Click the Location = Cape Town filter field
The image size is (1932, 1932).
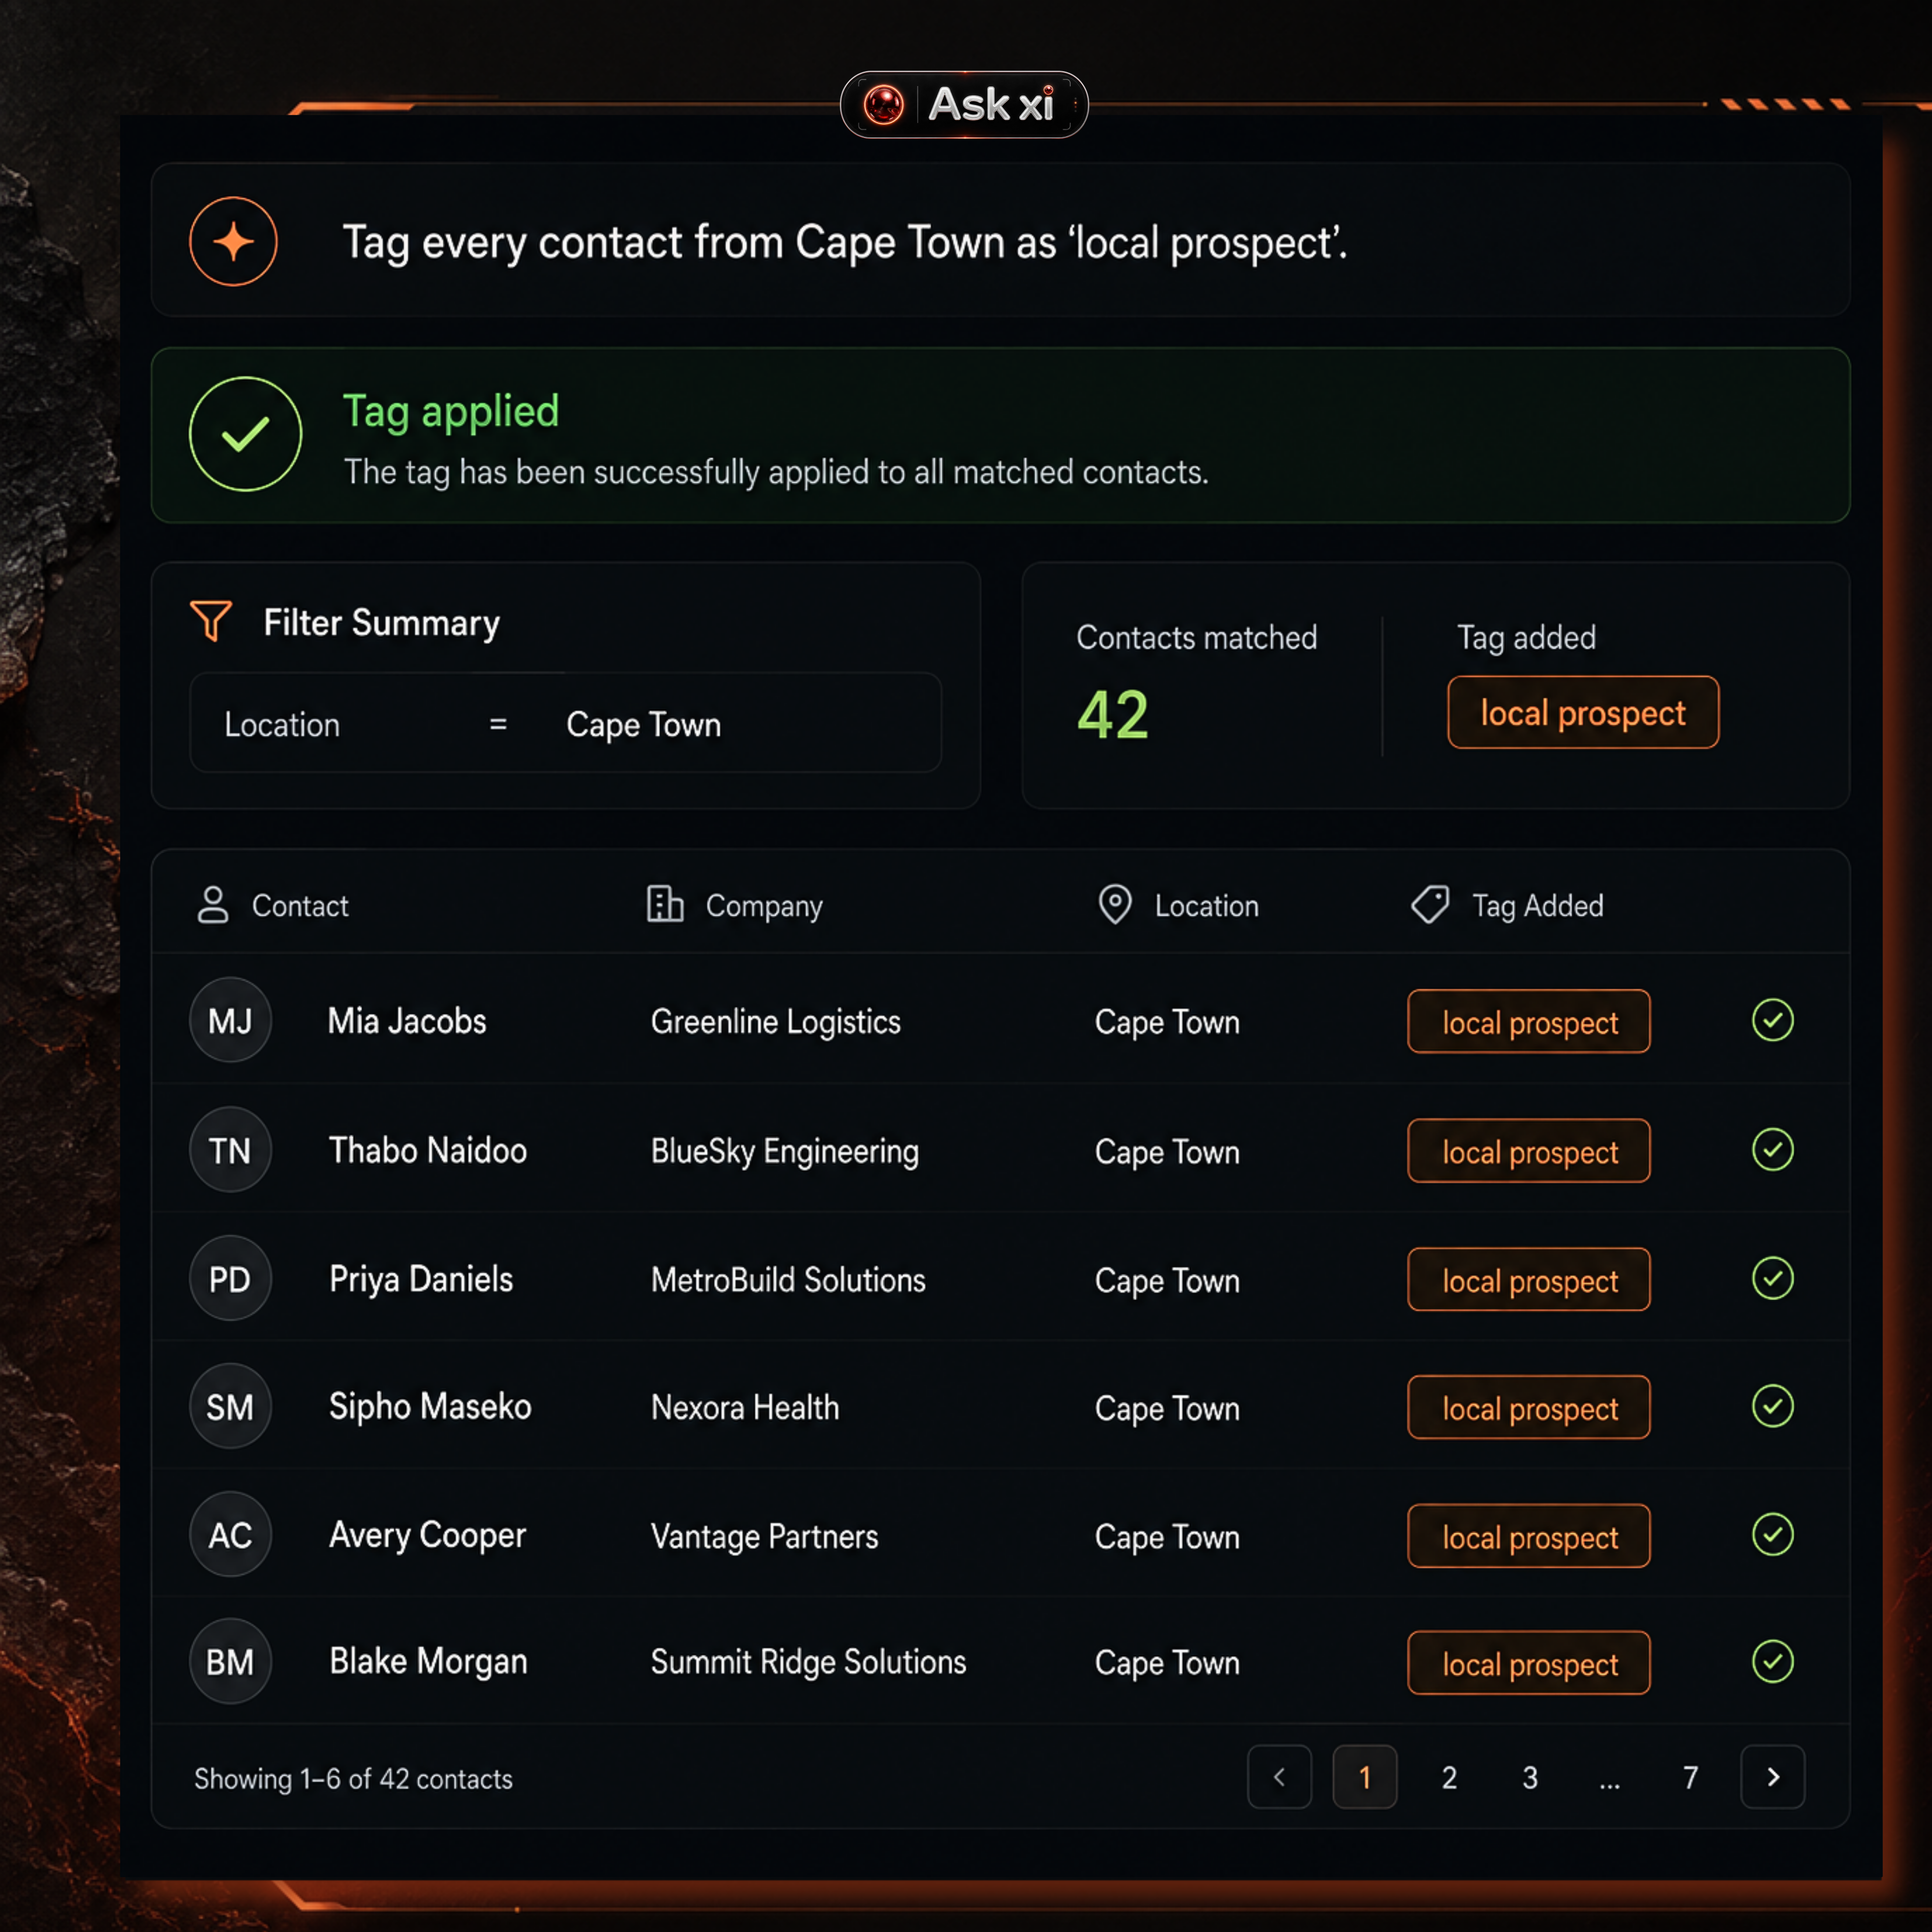click(565, 723)
